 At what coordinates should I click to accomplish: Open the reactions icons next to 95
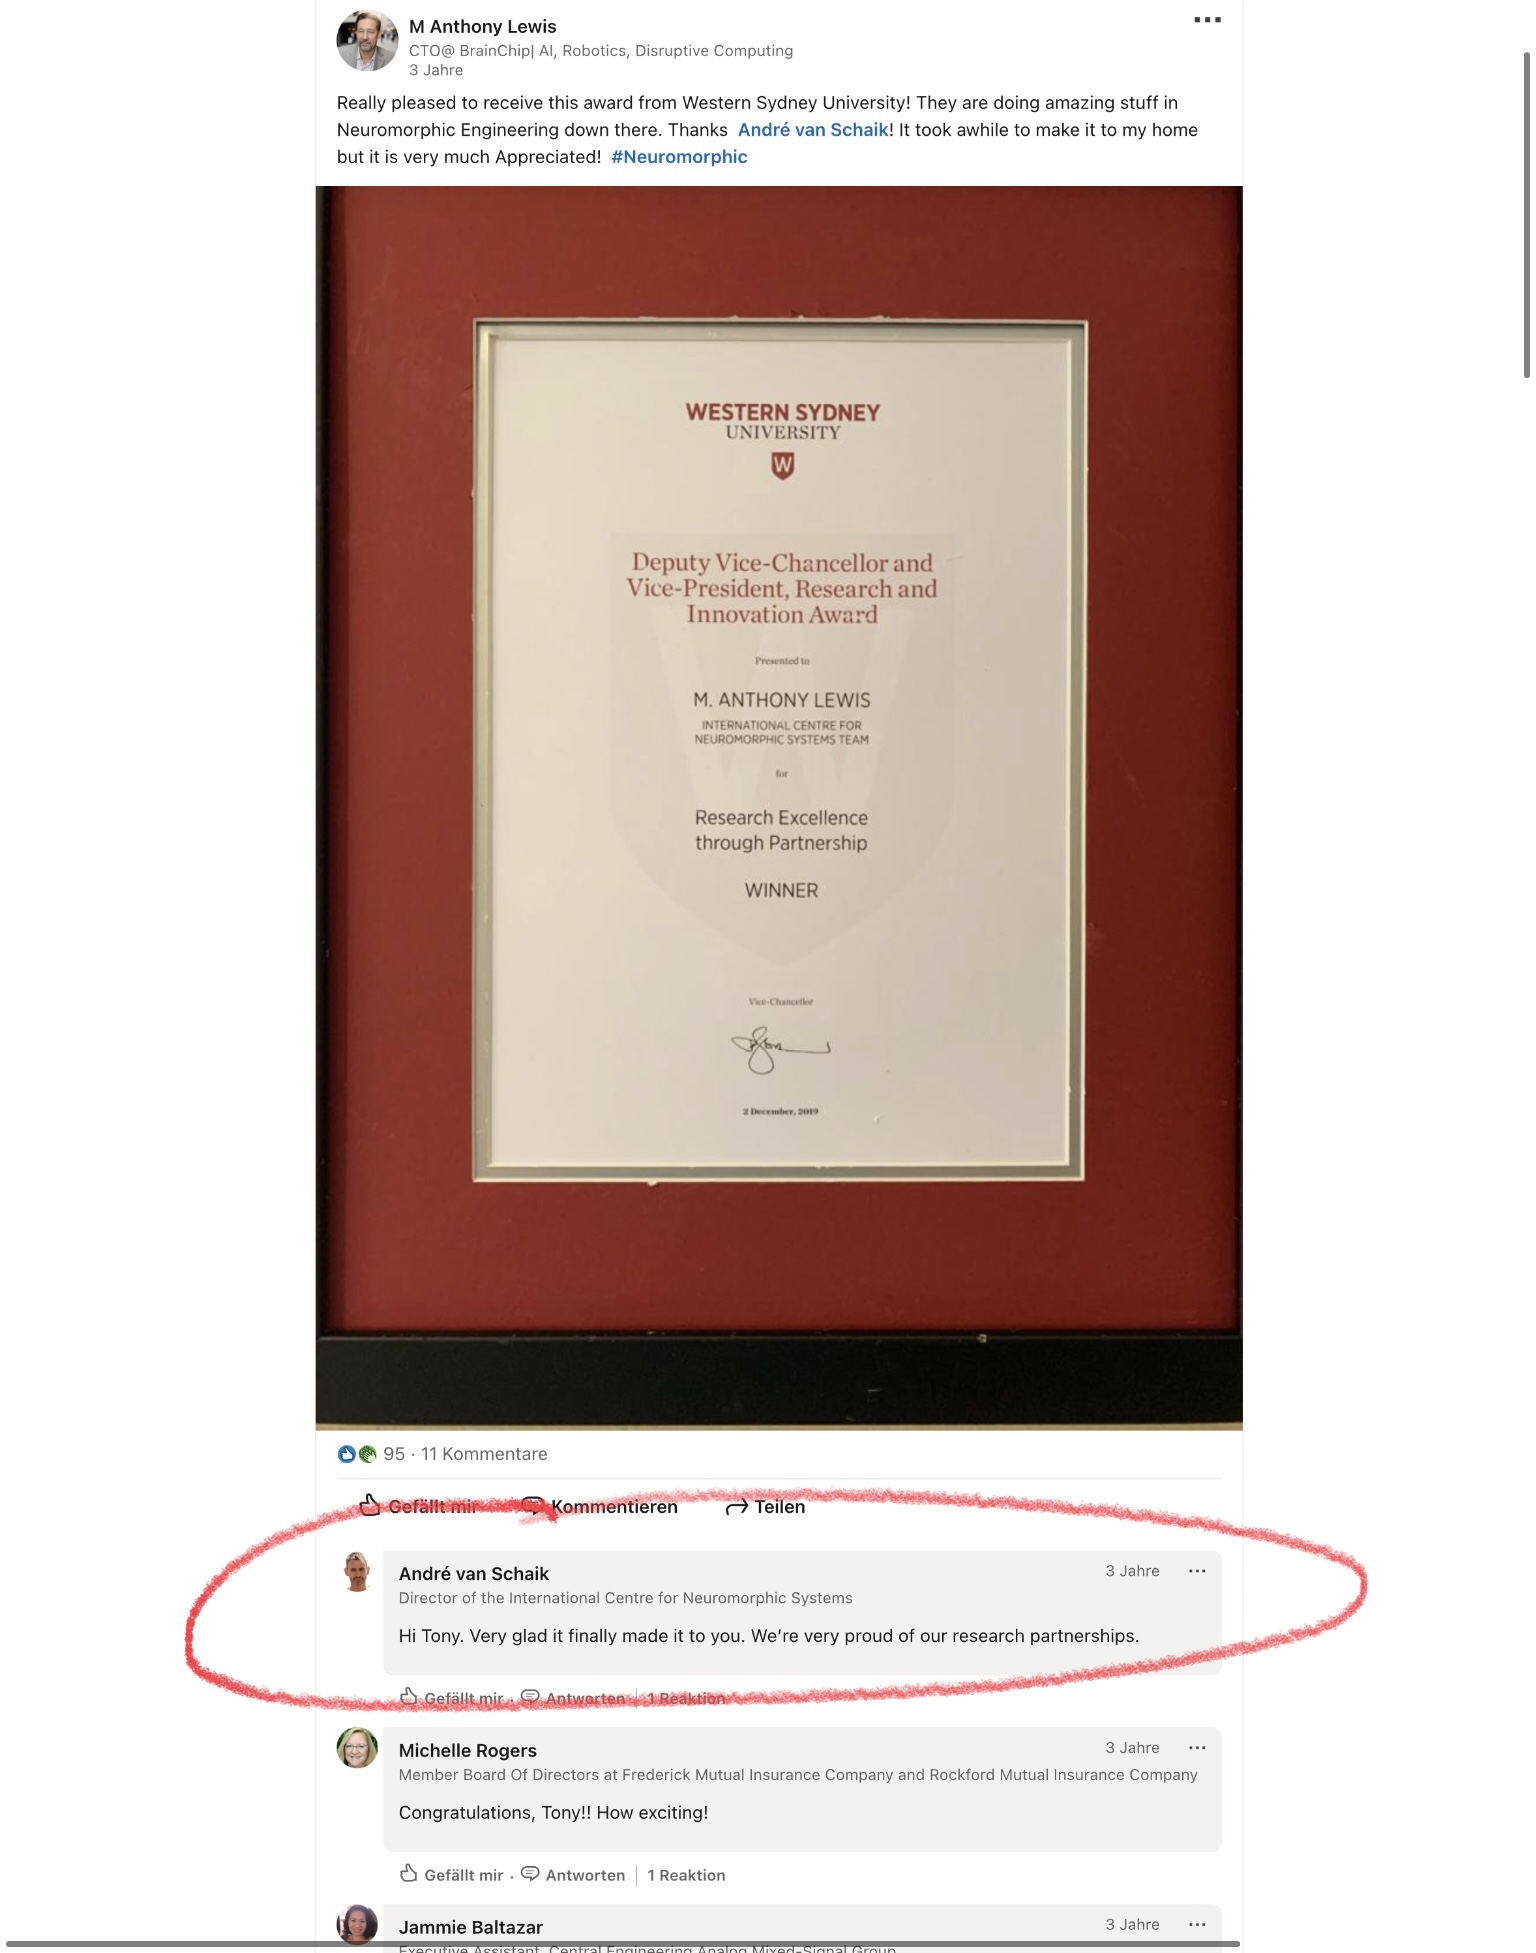click(x=357, y=1454)
